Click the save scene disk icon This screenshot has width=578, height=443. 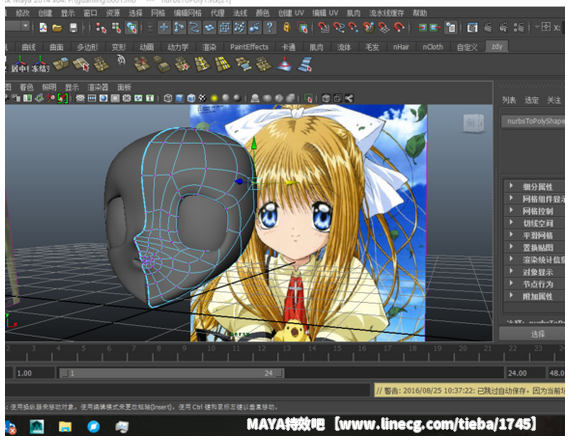pyautogui.click(x=73, y=28)
